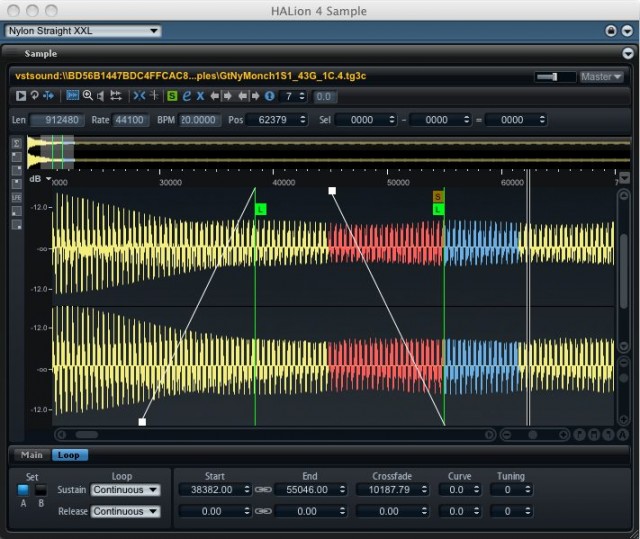Toggle the snap crossing icon in toolbar
This screenshot has width=640, height=539.
click(139, 96)
